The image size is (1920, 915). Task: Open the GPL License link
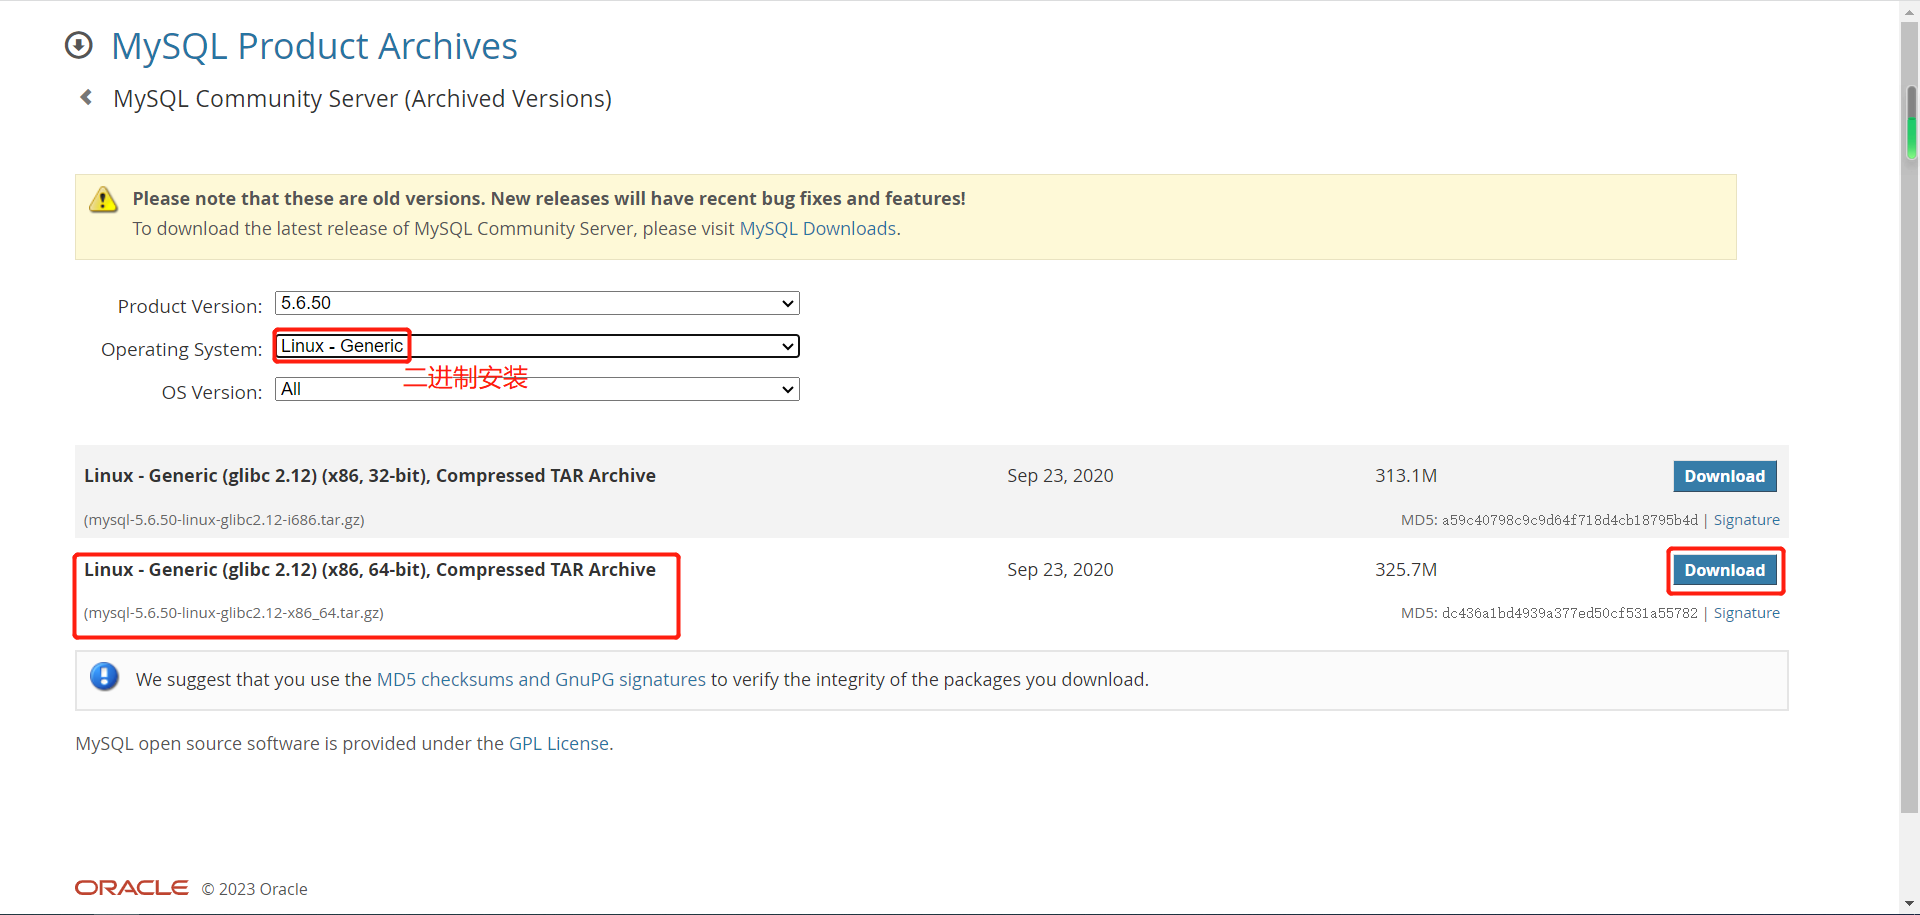[558, 744]
